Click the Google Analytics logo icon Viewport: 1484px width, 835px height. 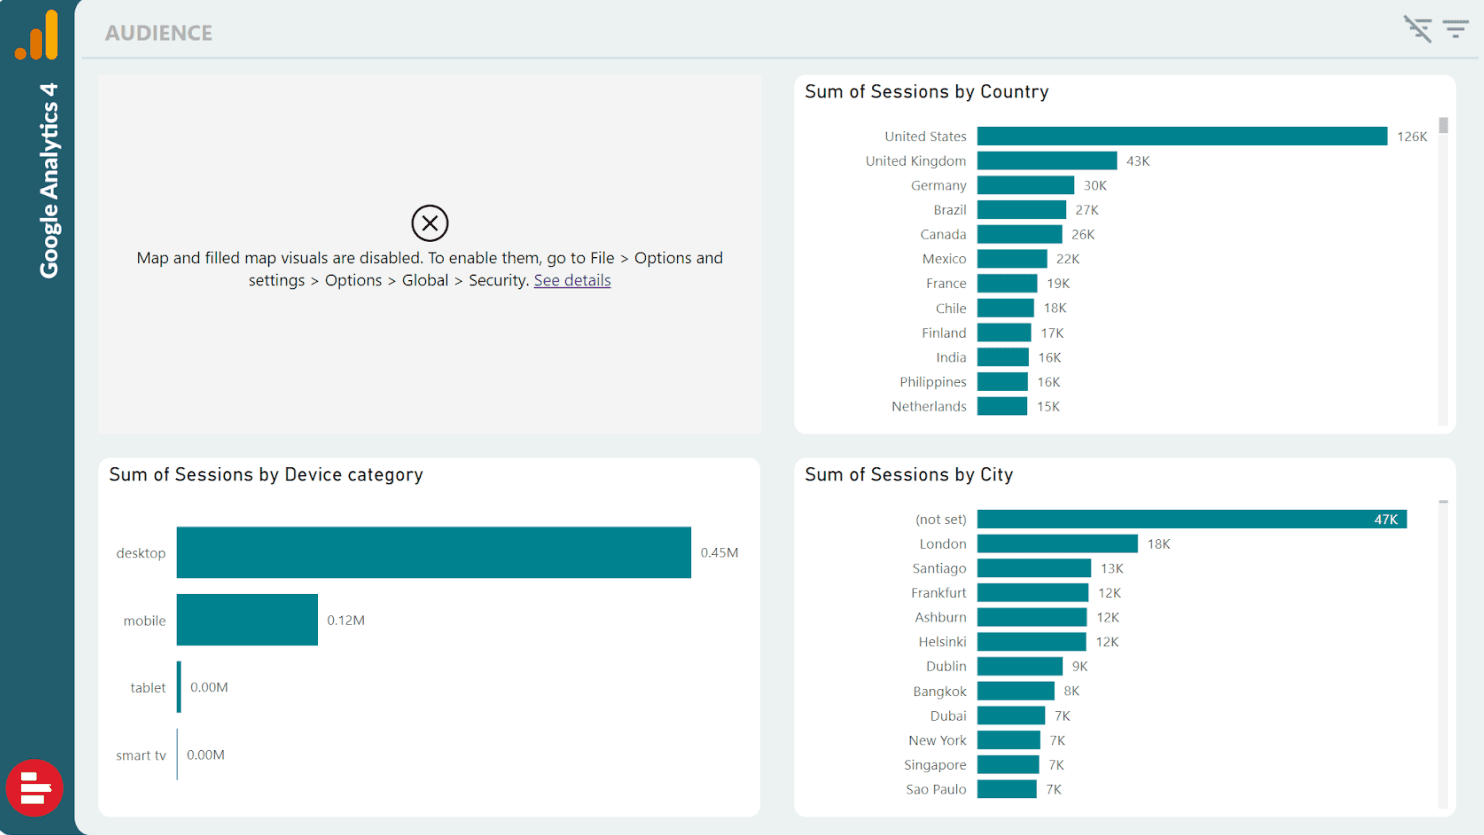[37, 36]
